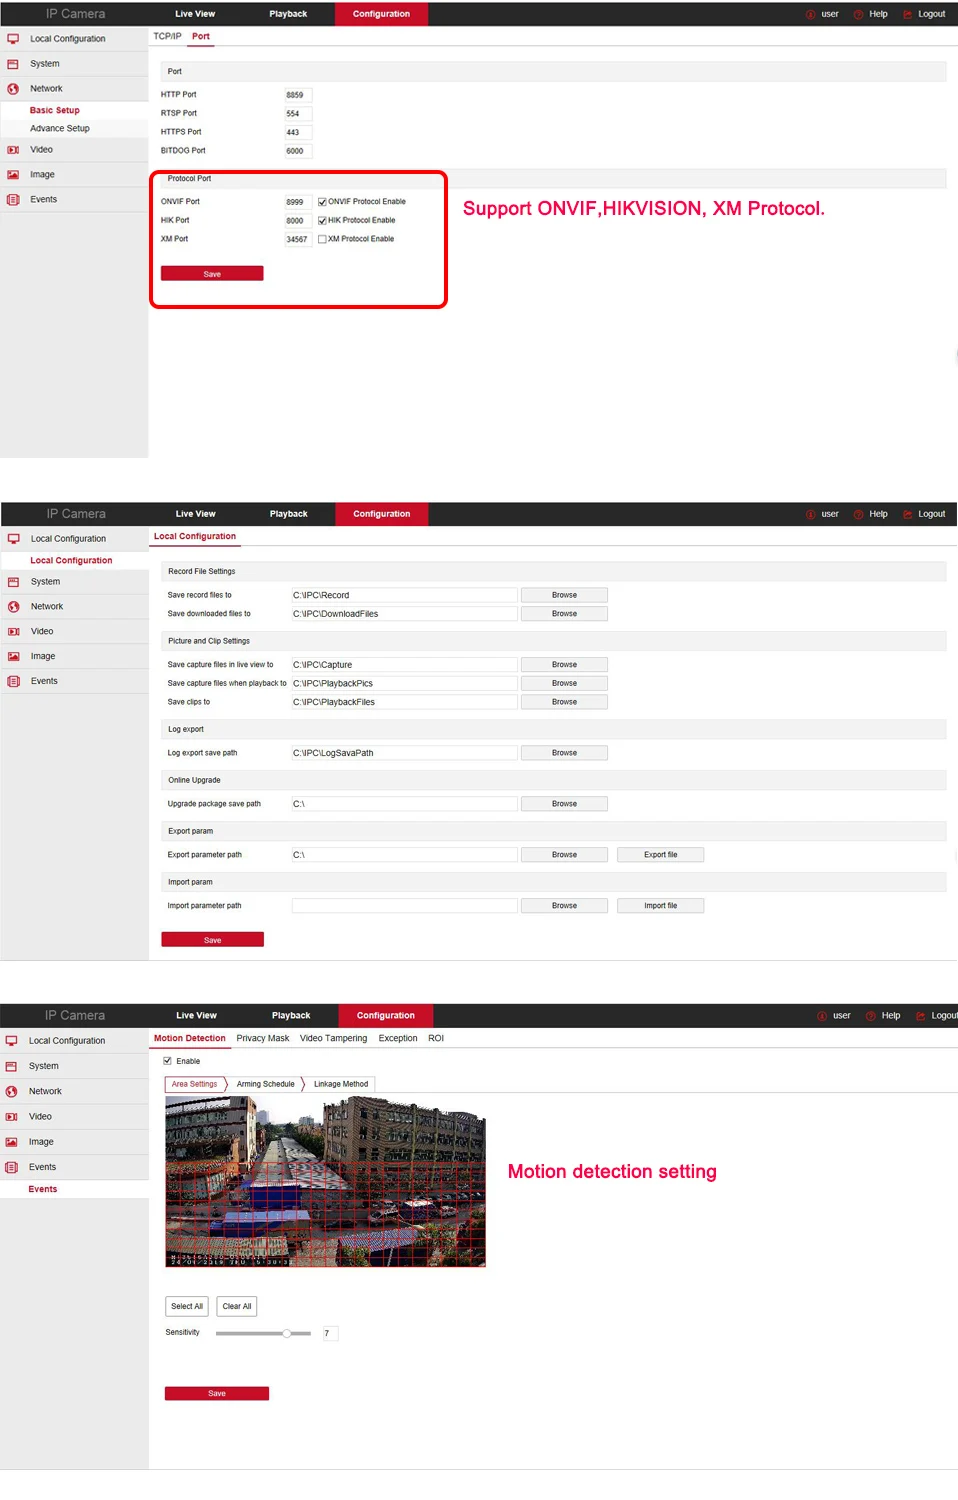
Task: Open TCP/IP tab
Action: (x=167, y=37)
